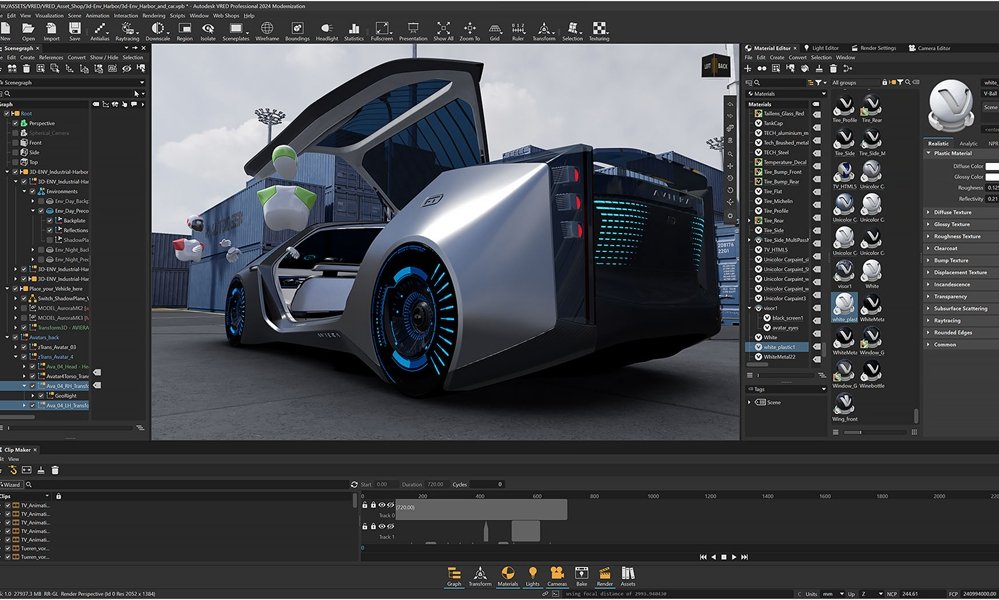Screen dimensions: 999x600
Task: Toggle the Ruler toolbar icon
Action: (x=518, y=29)
